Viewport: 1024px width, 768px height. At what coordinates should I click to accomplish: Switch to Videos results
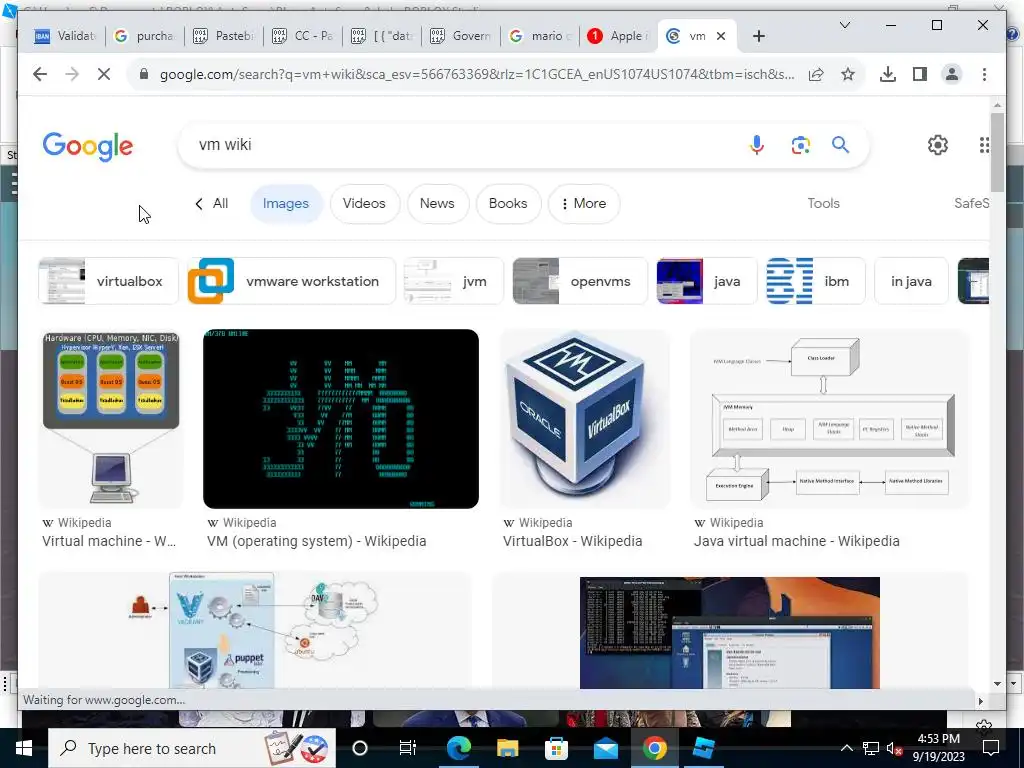(x=364, y=203)
